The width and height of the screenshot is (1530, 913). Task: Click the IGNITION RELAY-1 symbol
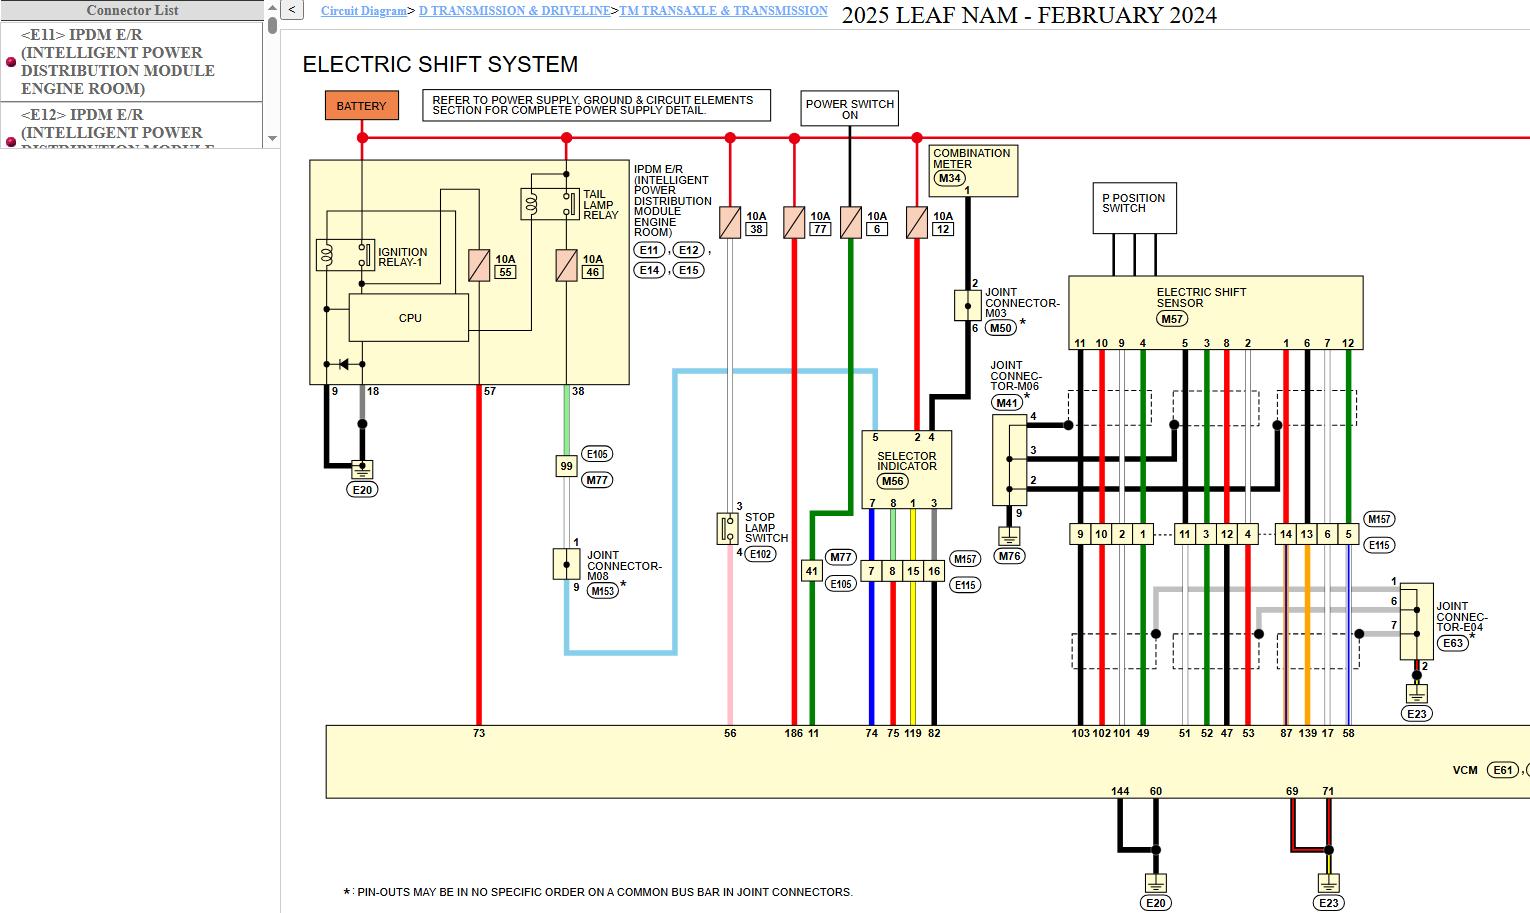[345, 255]
